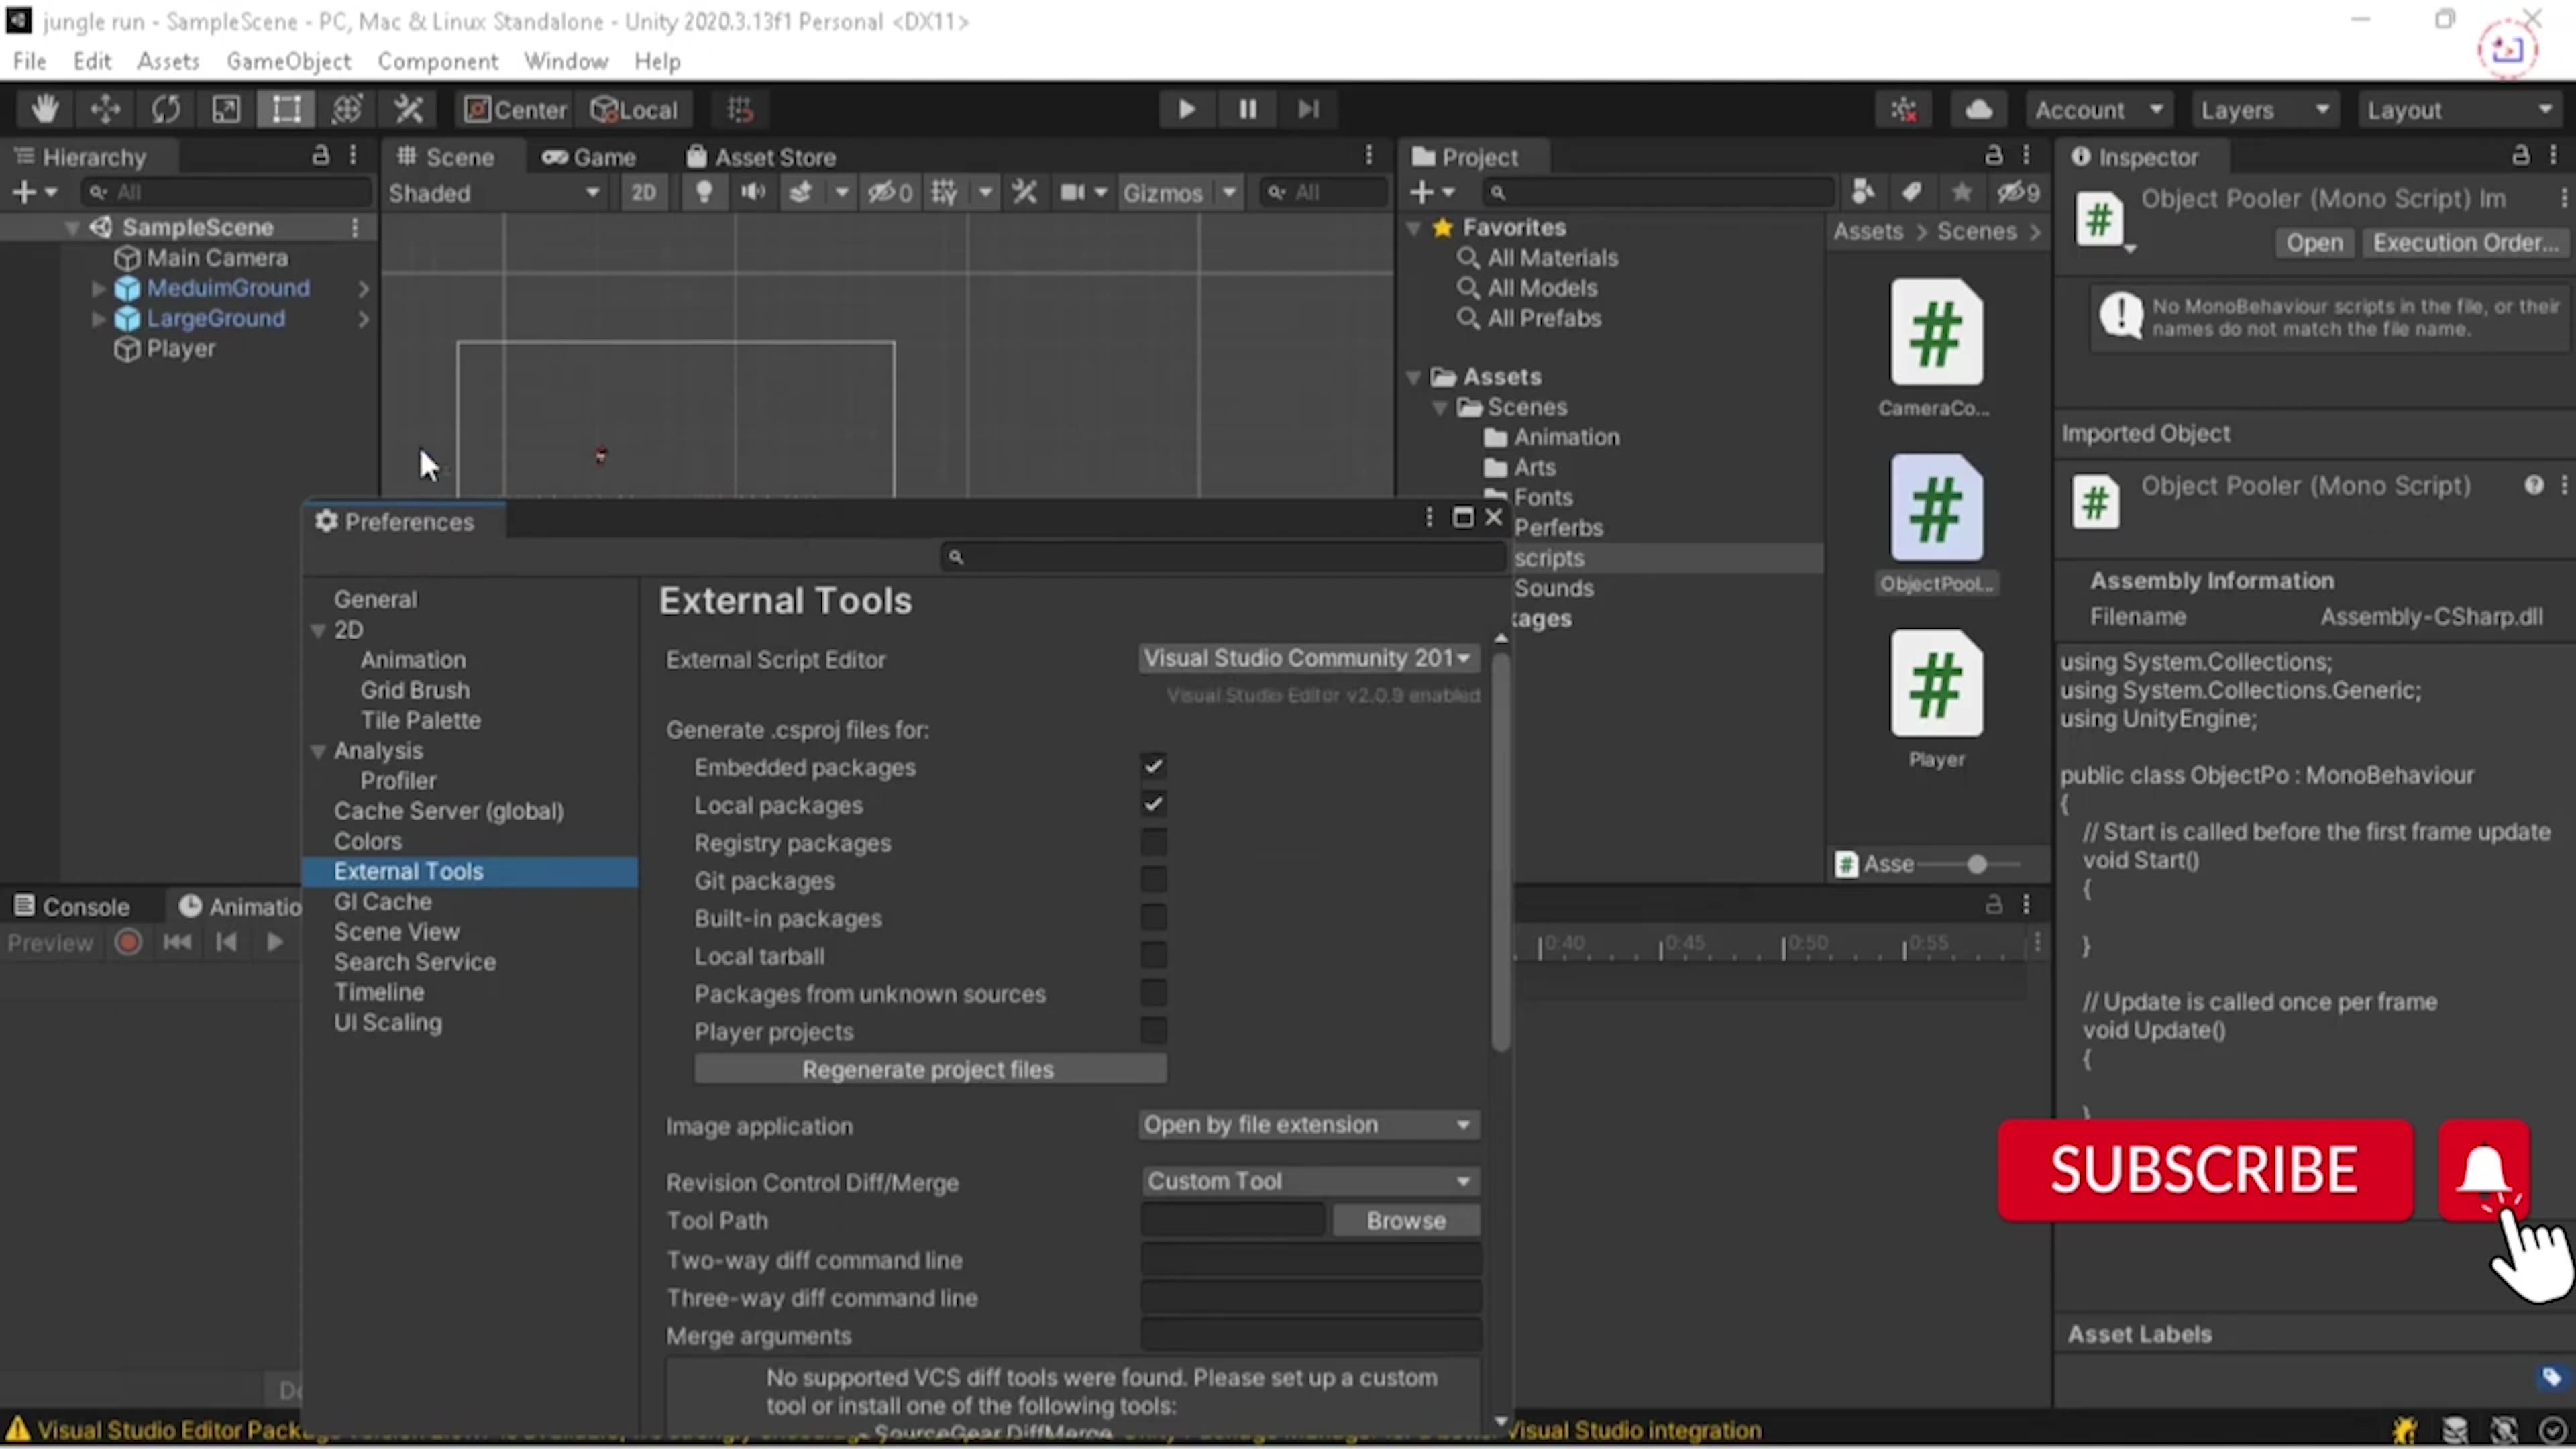
Task: Toggle scene audio with the speaker icon
Action: (753, 192)
